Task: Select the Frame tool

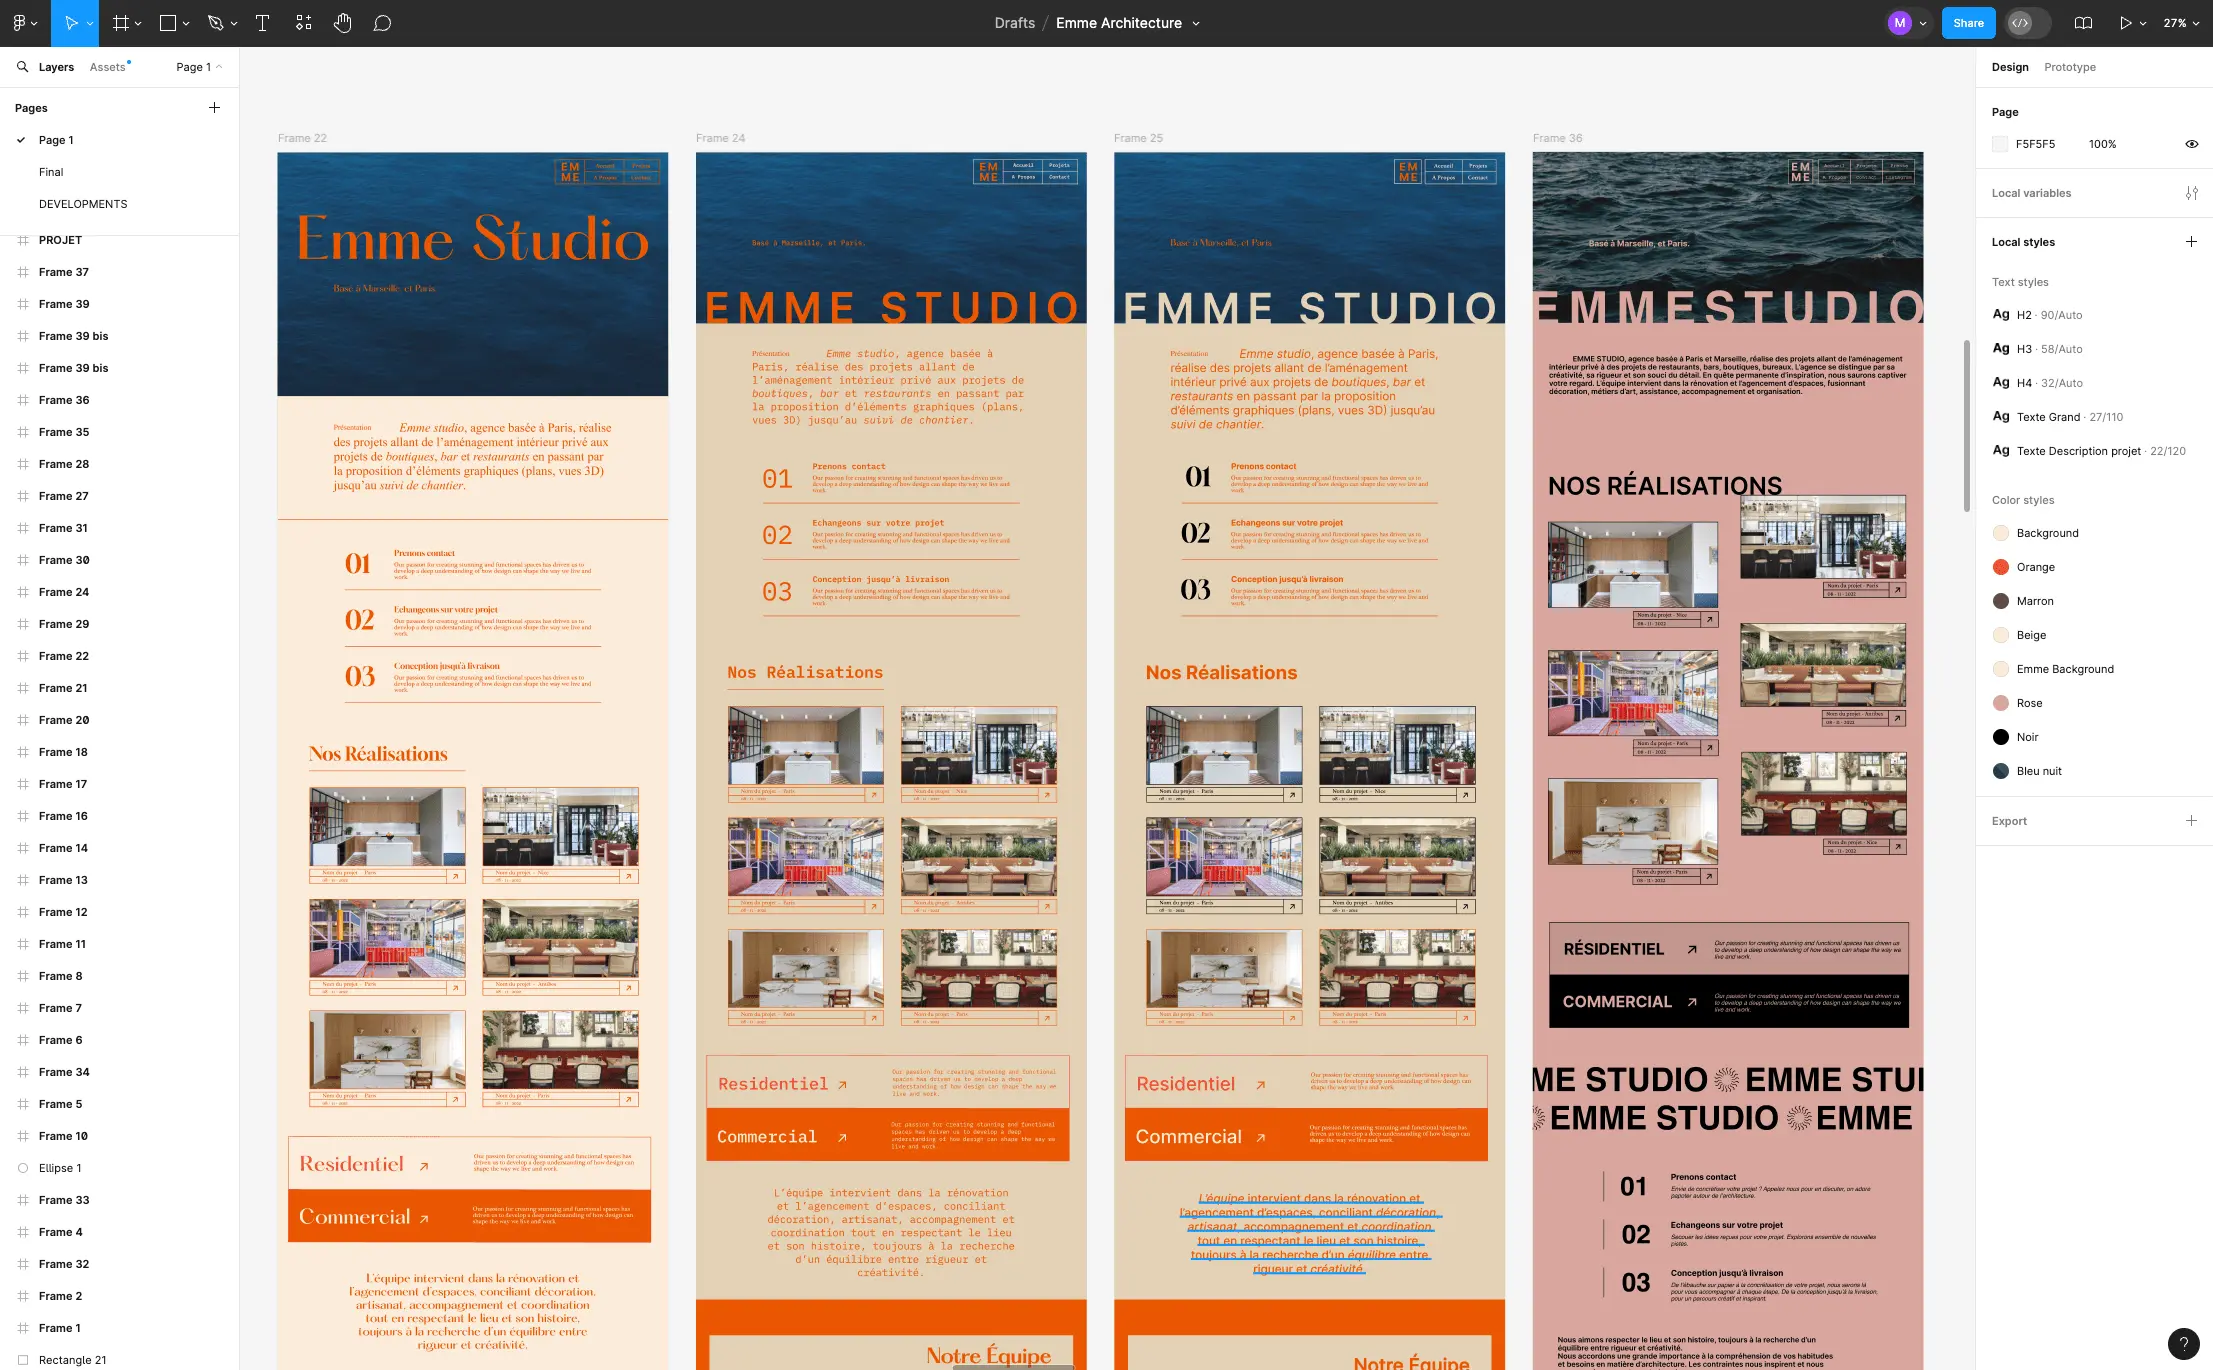Action: tap(121, 23)
